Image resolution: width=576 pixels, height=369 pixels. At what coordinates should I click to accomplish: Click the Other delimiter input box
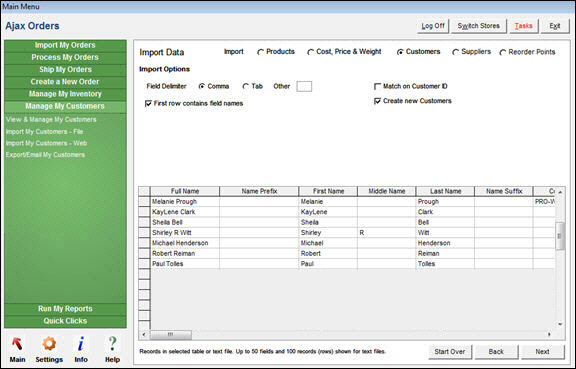(304, 86)
